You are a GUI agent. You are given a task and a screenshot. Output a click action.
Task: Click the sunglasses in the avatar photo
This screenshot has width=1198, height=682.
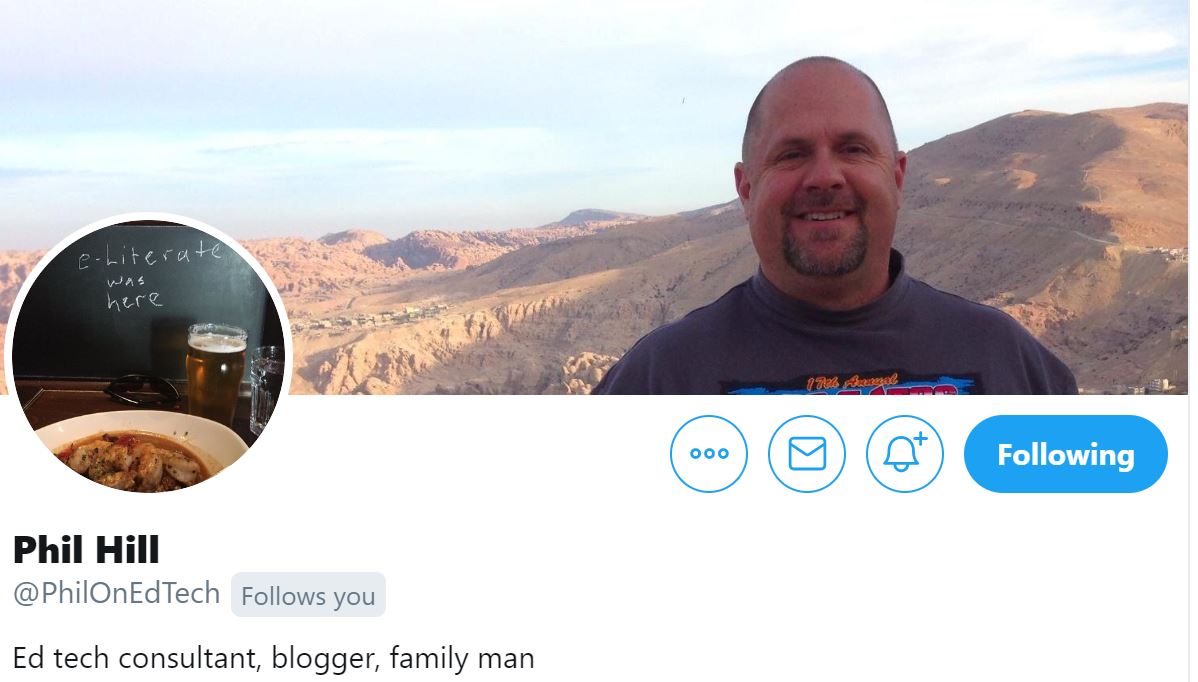[142, 390]
